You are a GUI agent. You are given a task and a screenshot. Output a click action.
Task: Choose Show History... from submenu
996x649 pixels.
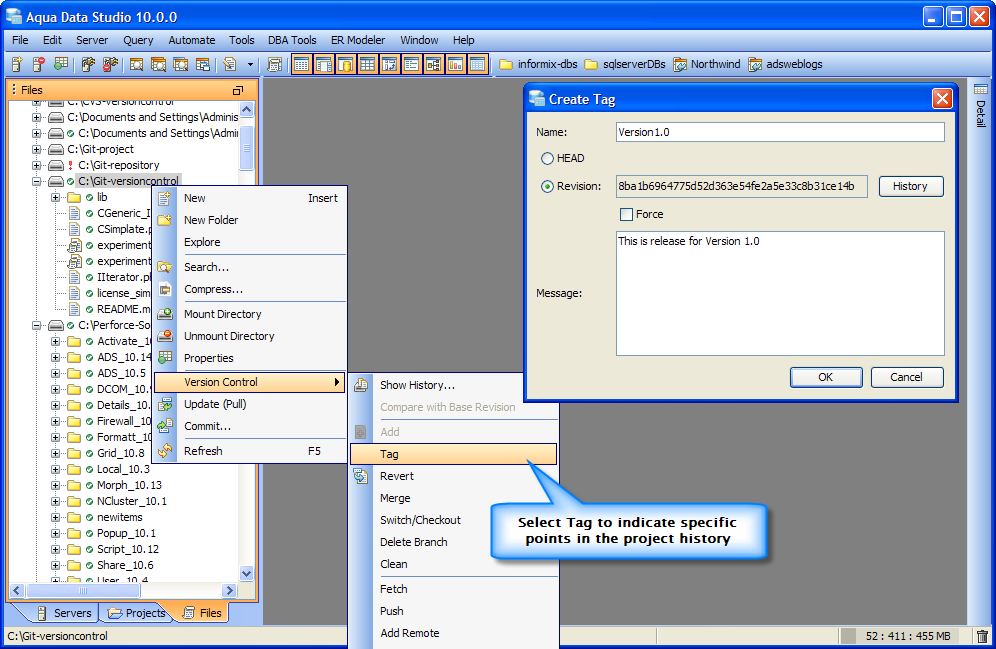[x=454, y=385]
